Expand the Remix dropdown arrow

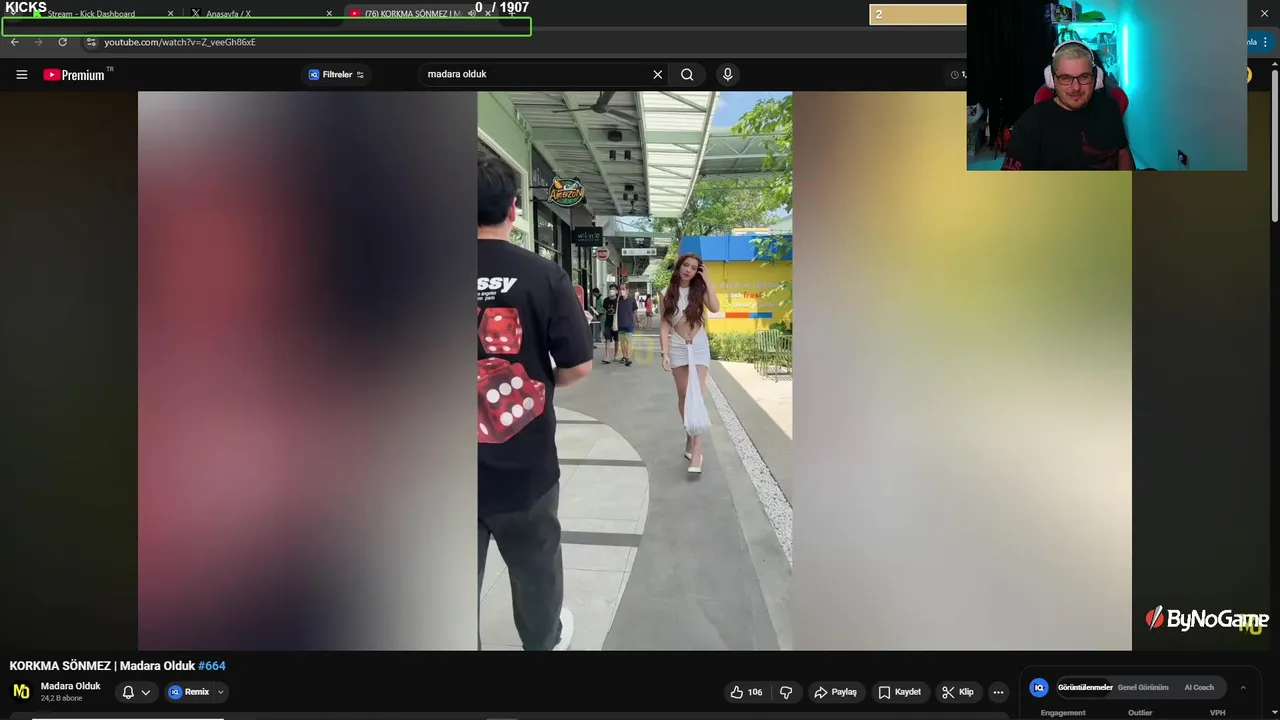click(221, 692)
